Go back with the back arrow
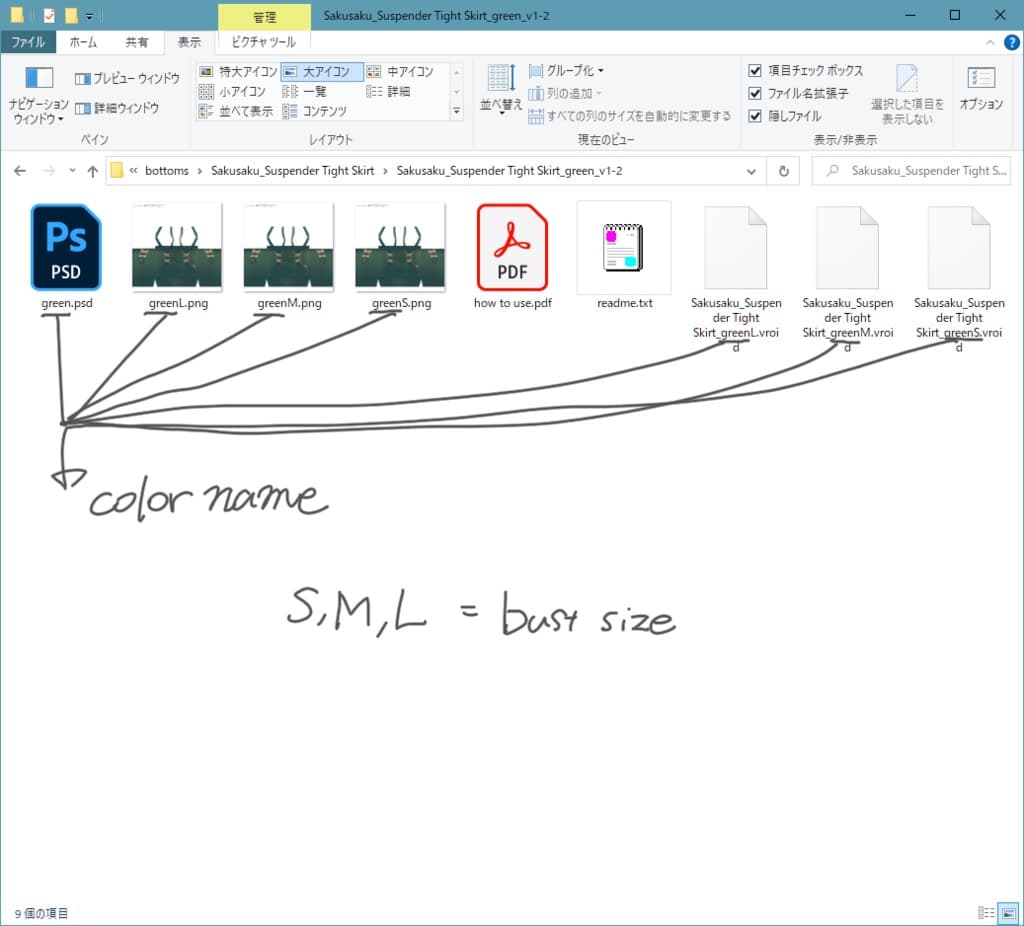Viewport: 1024px width, 926px height. coord(20,171)
